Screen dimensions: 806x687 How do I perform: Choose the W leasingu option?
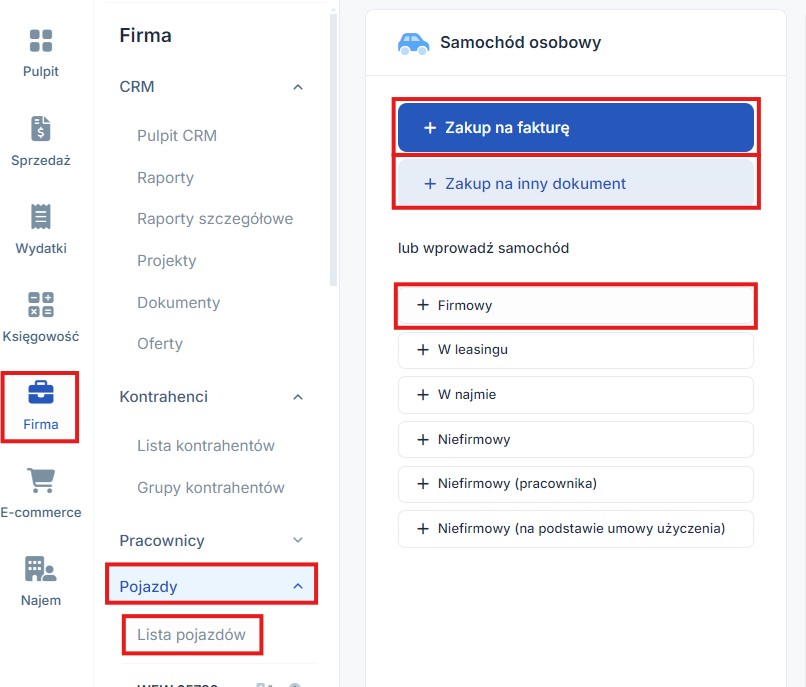575,350
